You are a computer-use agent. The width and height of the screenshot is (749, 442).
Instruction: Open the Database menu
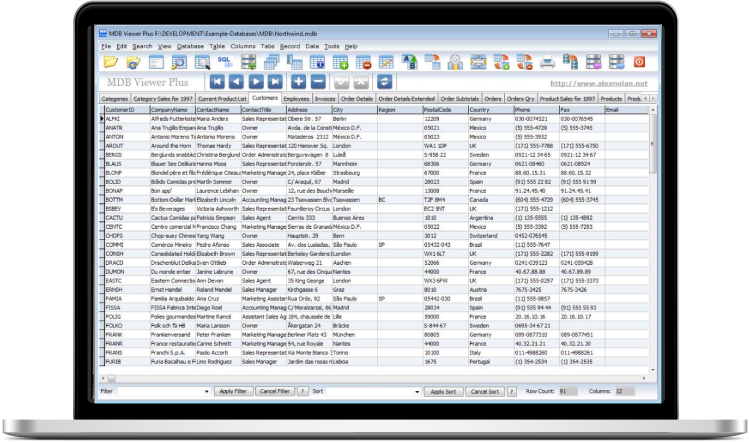[190, 47]
